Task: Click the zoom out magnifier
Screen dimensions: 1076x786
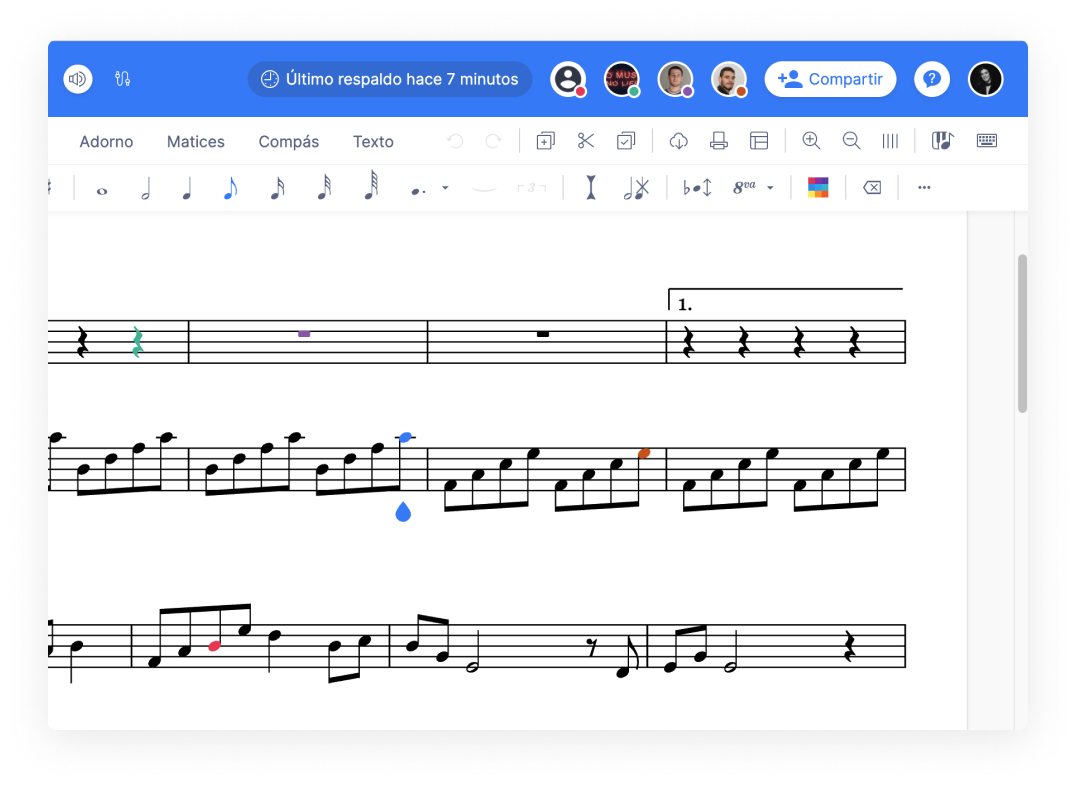Action: (x=852, y=141)
